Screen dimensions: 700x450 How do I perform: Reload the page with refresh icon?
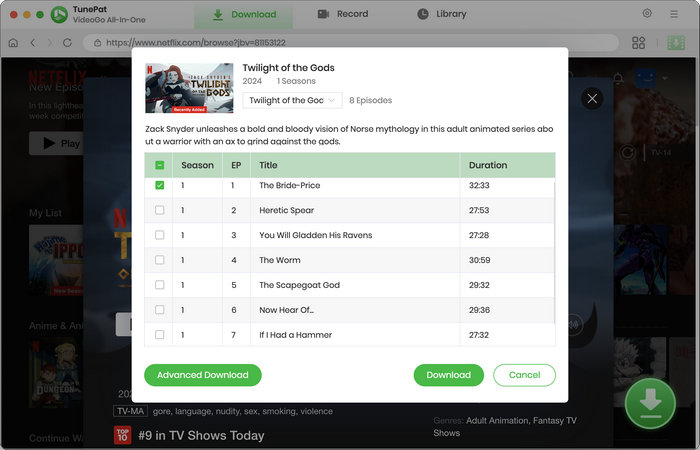pos(67,42)
